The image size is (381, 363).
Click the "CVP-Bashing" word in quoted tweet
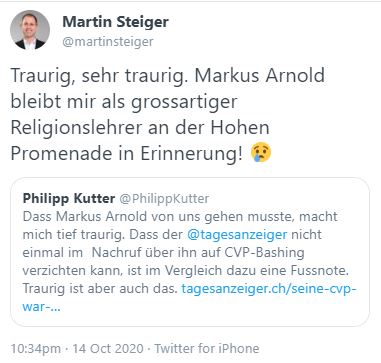(266, 253)
